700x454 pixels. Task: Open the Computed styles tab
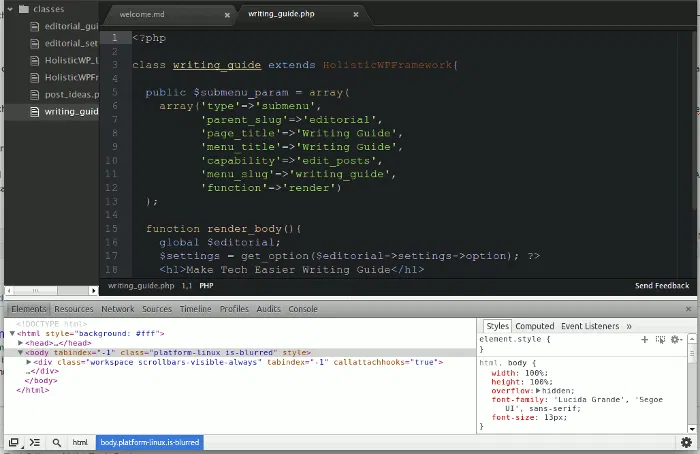click(534, 326)
